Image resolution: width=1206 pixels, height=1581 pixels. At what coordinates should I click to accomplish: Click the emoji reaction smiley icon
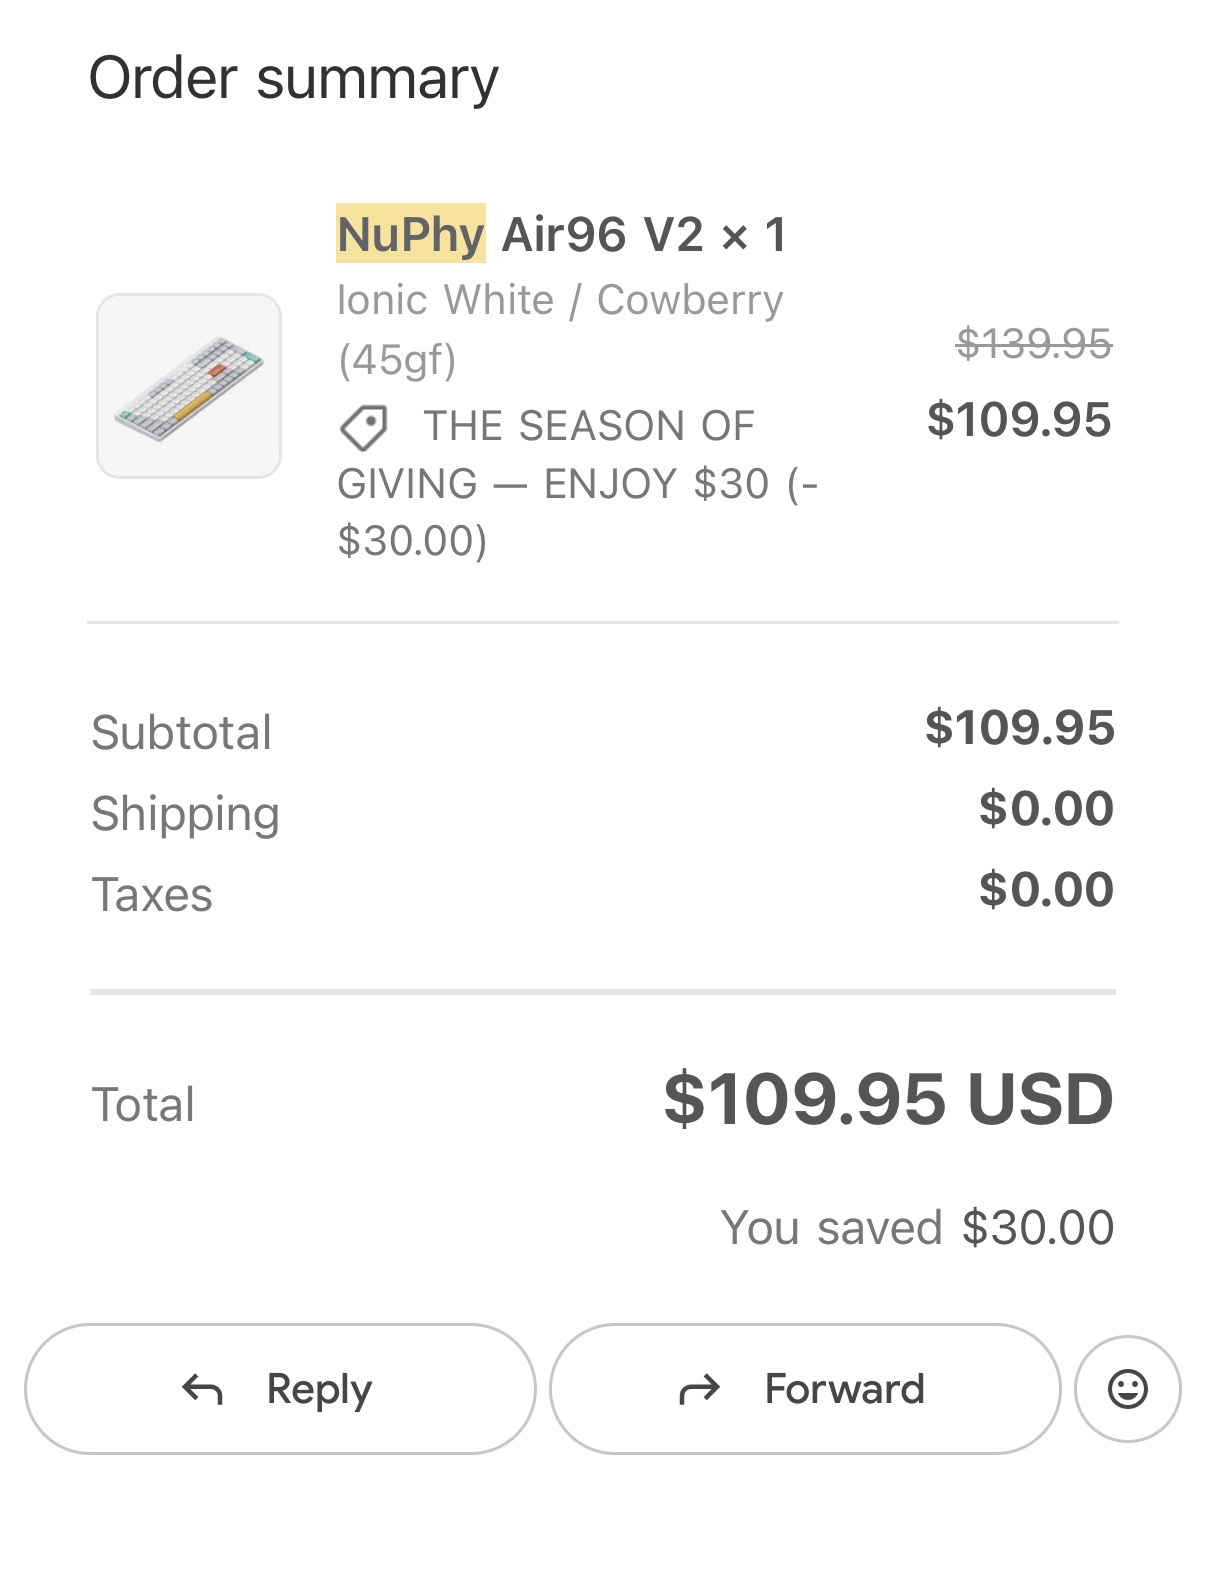(x=1127, y=1388)
